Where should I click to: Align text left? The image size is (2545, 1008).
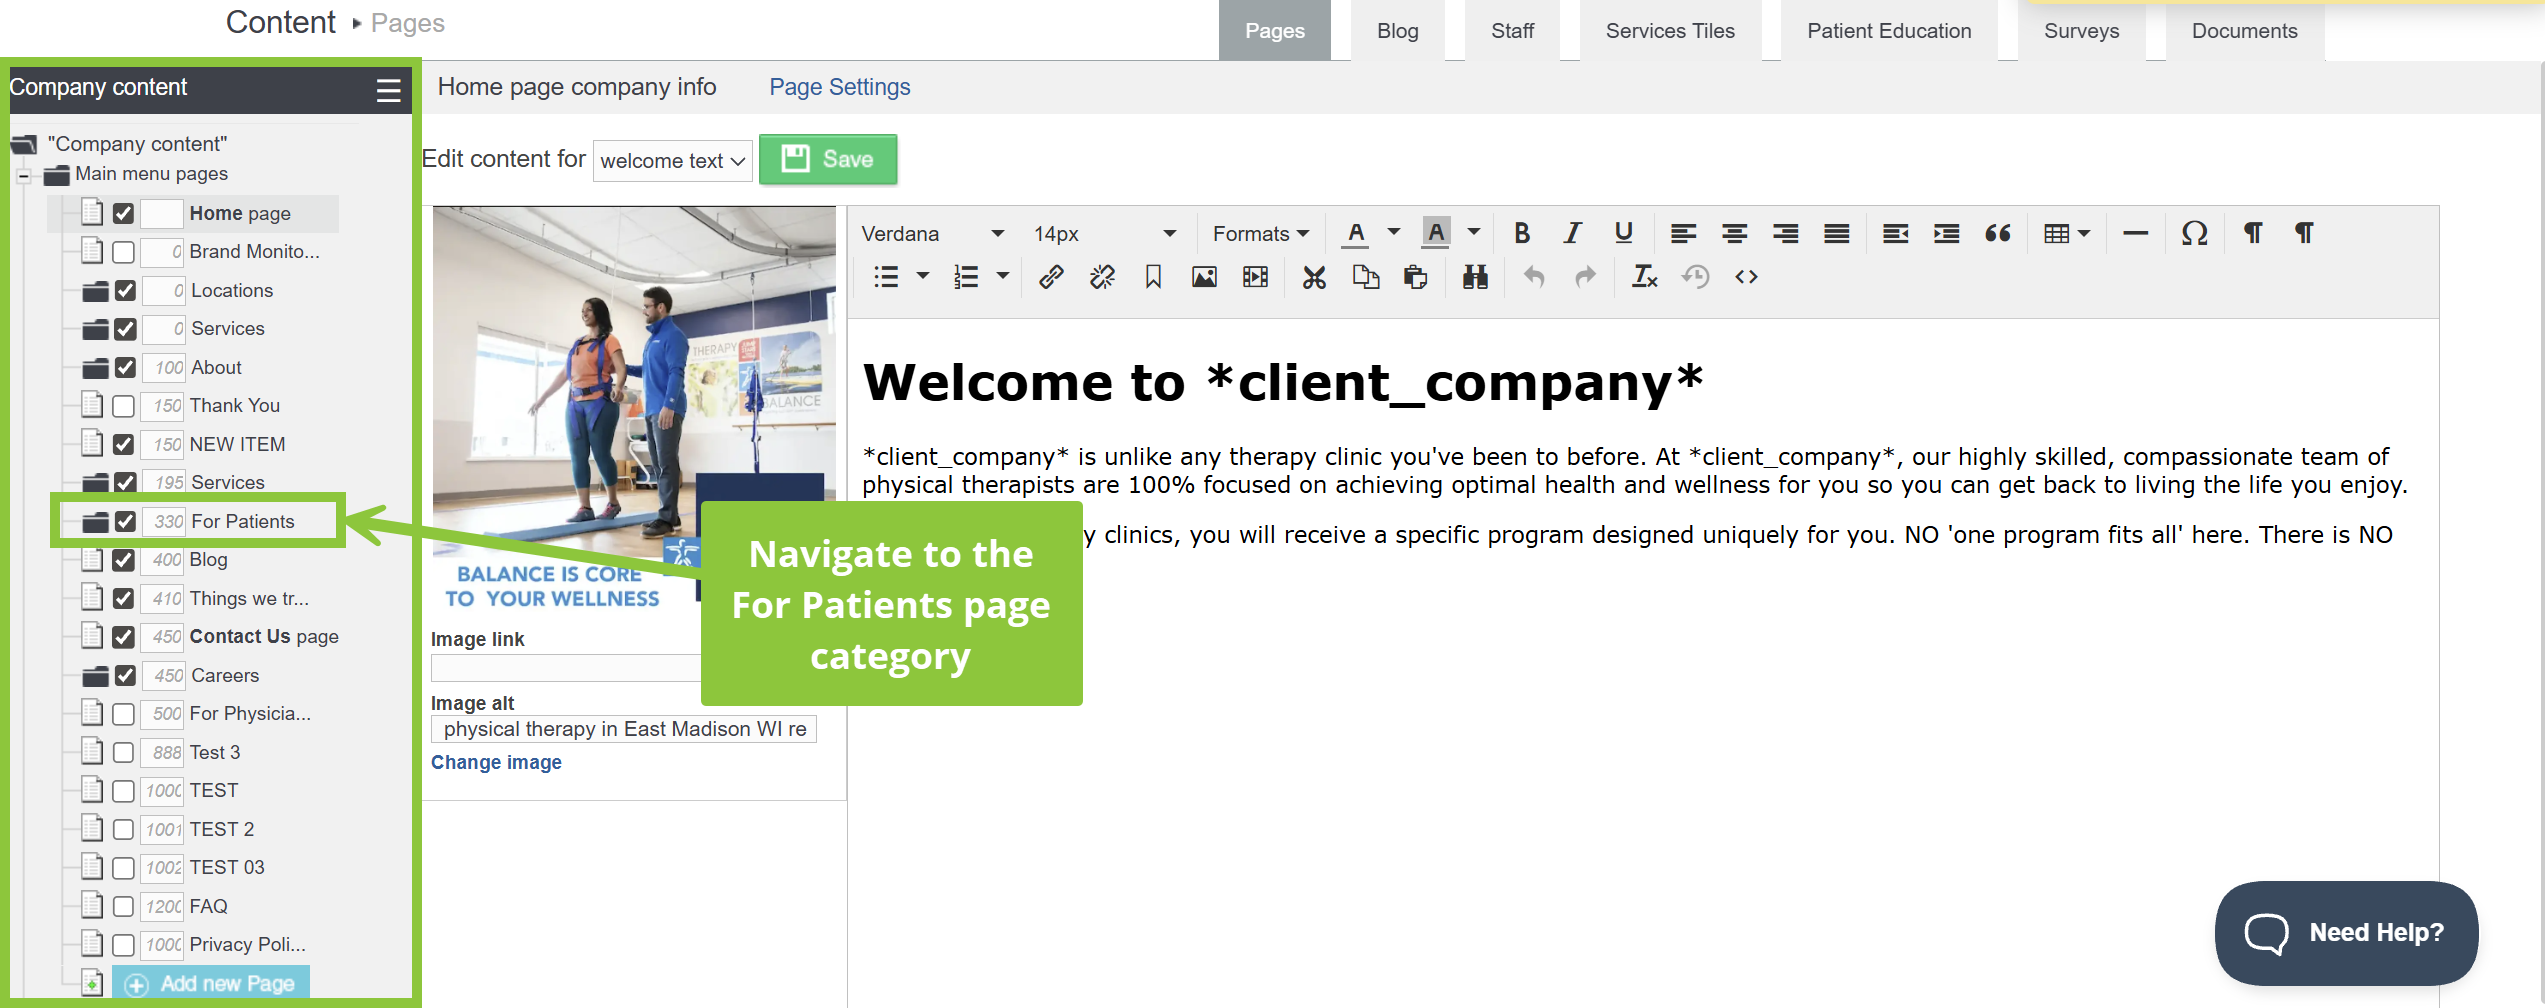tap(1683, 234)
